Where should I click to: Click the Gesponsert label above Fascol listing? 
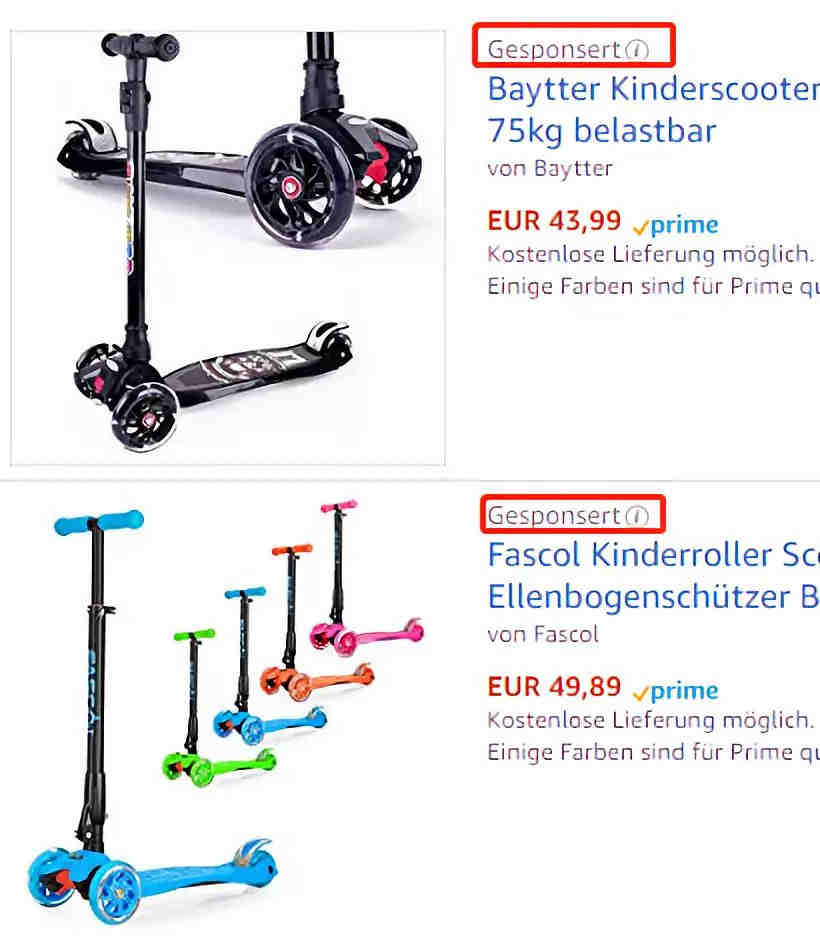coord(554,515)
